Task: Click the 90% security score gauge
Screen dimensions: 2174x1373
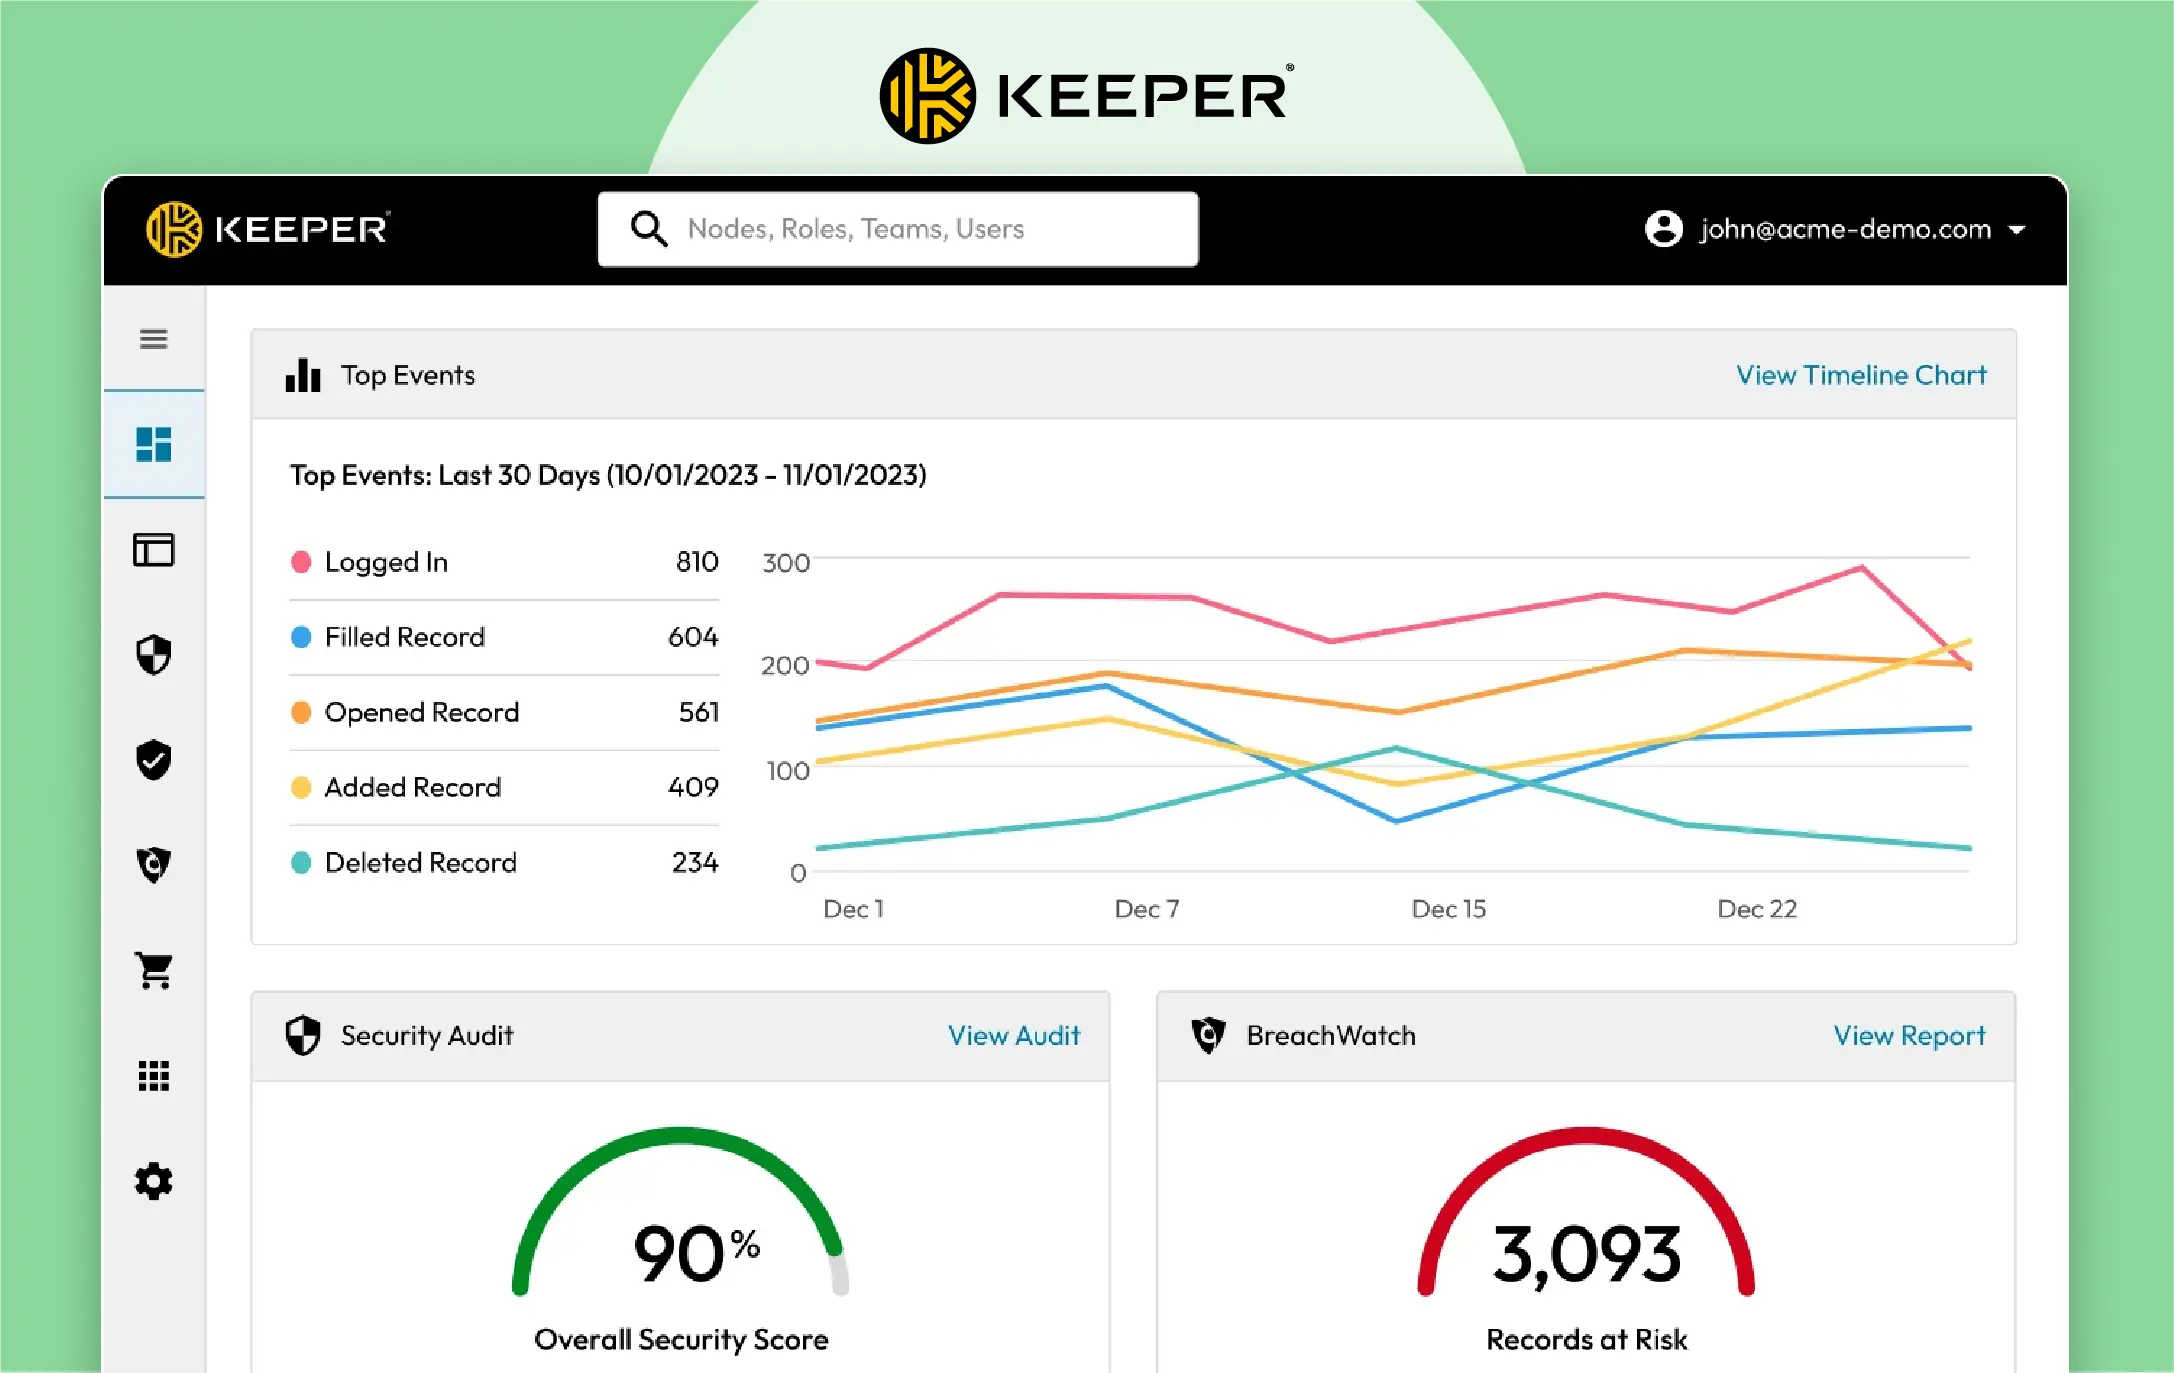Action: click(x=681, y=1213)
